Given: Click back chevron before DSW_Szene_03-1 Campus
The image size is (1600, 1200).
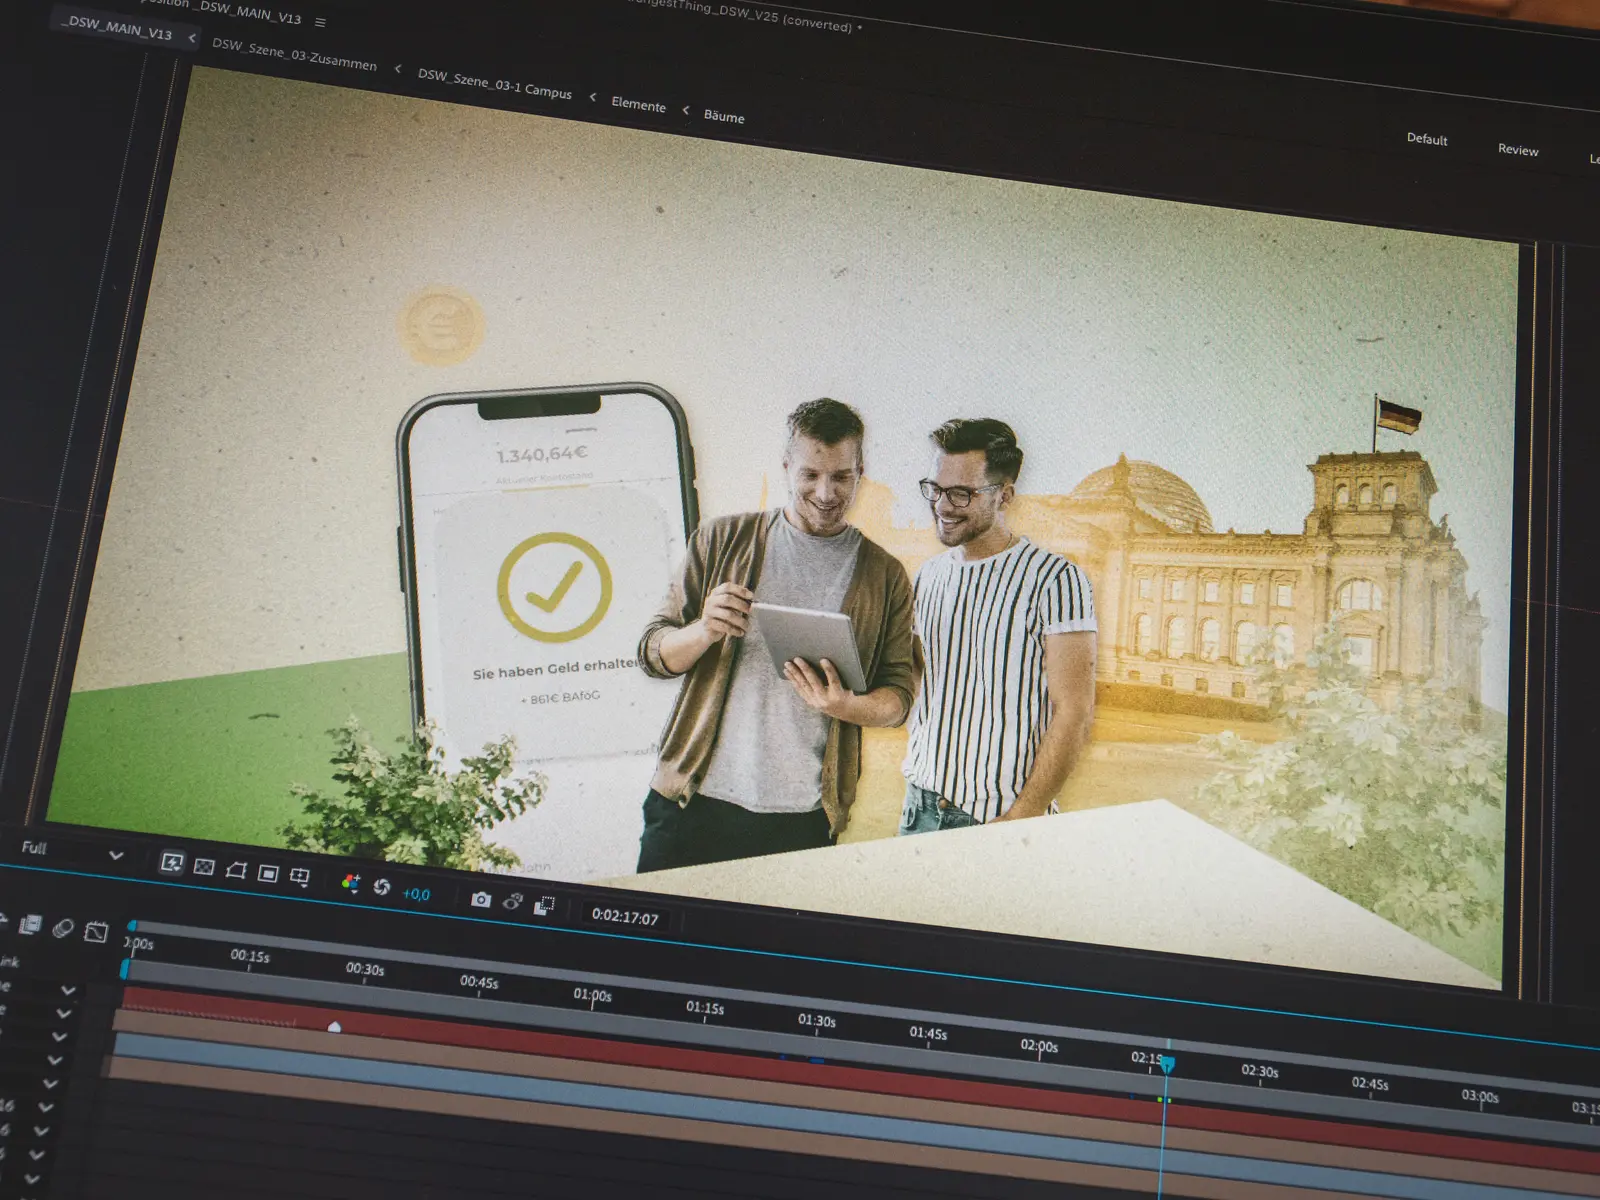Looking at the screenshot, I should (x=398, y=68).
